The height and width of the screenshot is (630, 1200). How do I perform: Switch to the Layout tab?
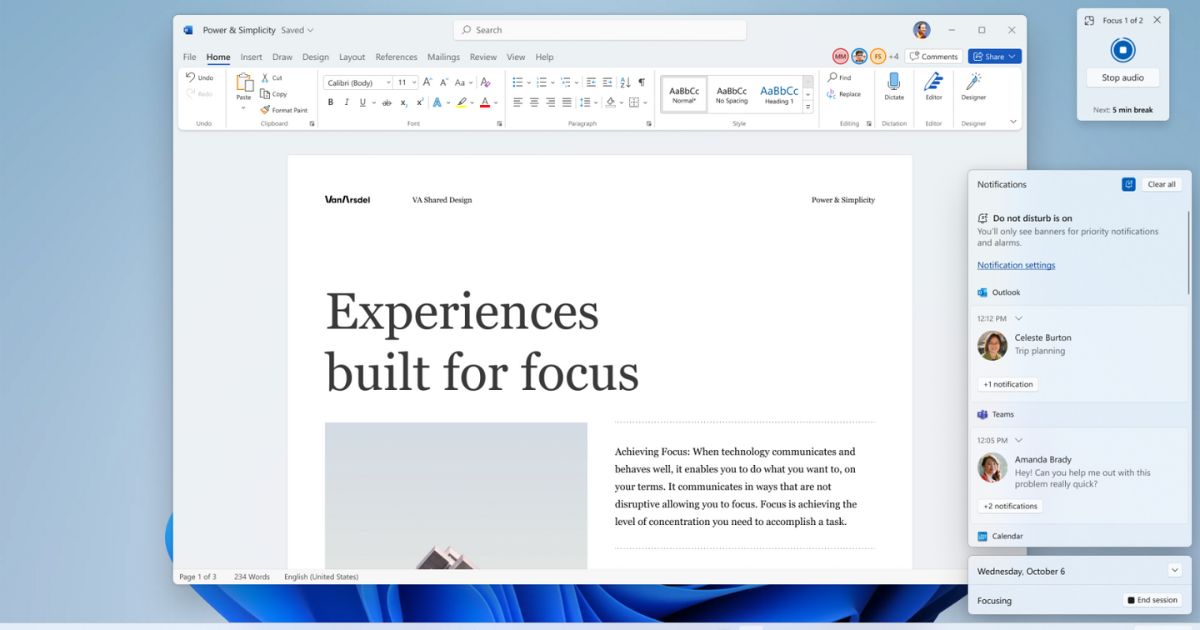(352, 57)
